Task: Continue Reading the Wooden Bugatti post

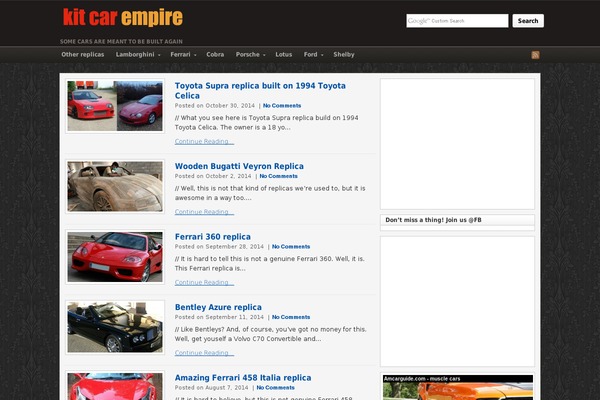Action: click(204, 212)
